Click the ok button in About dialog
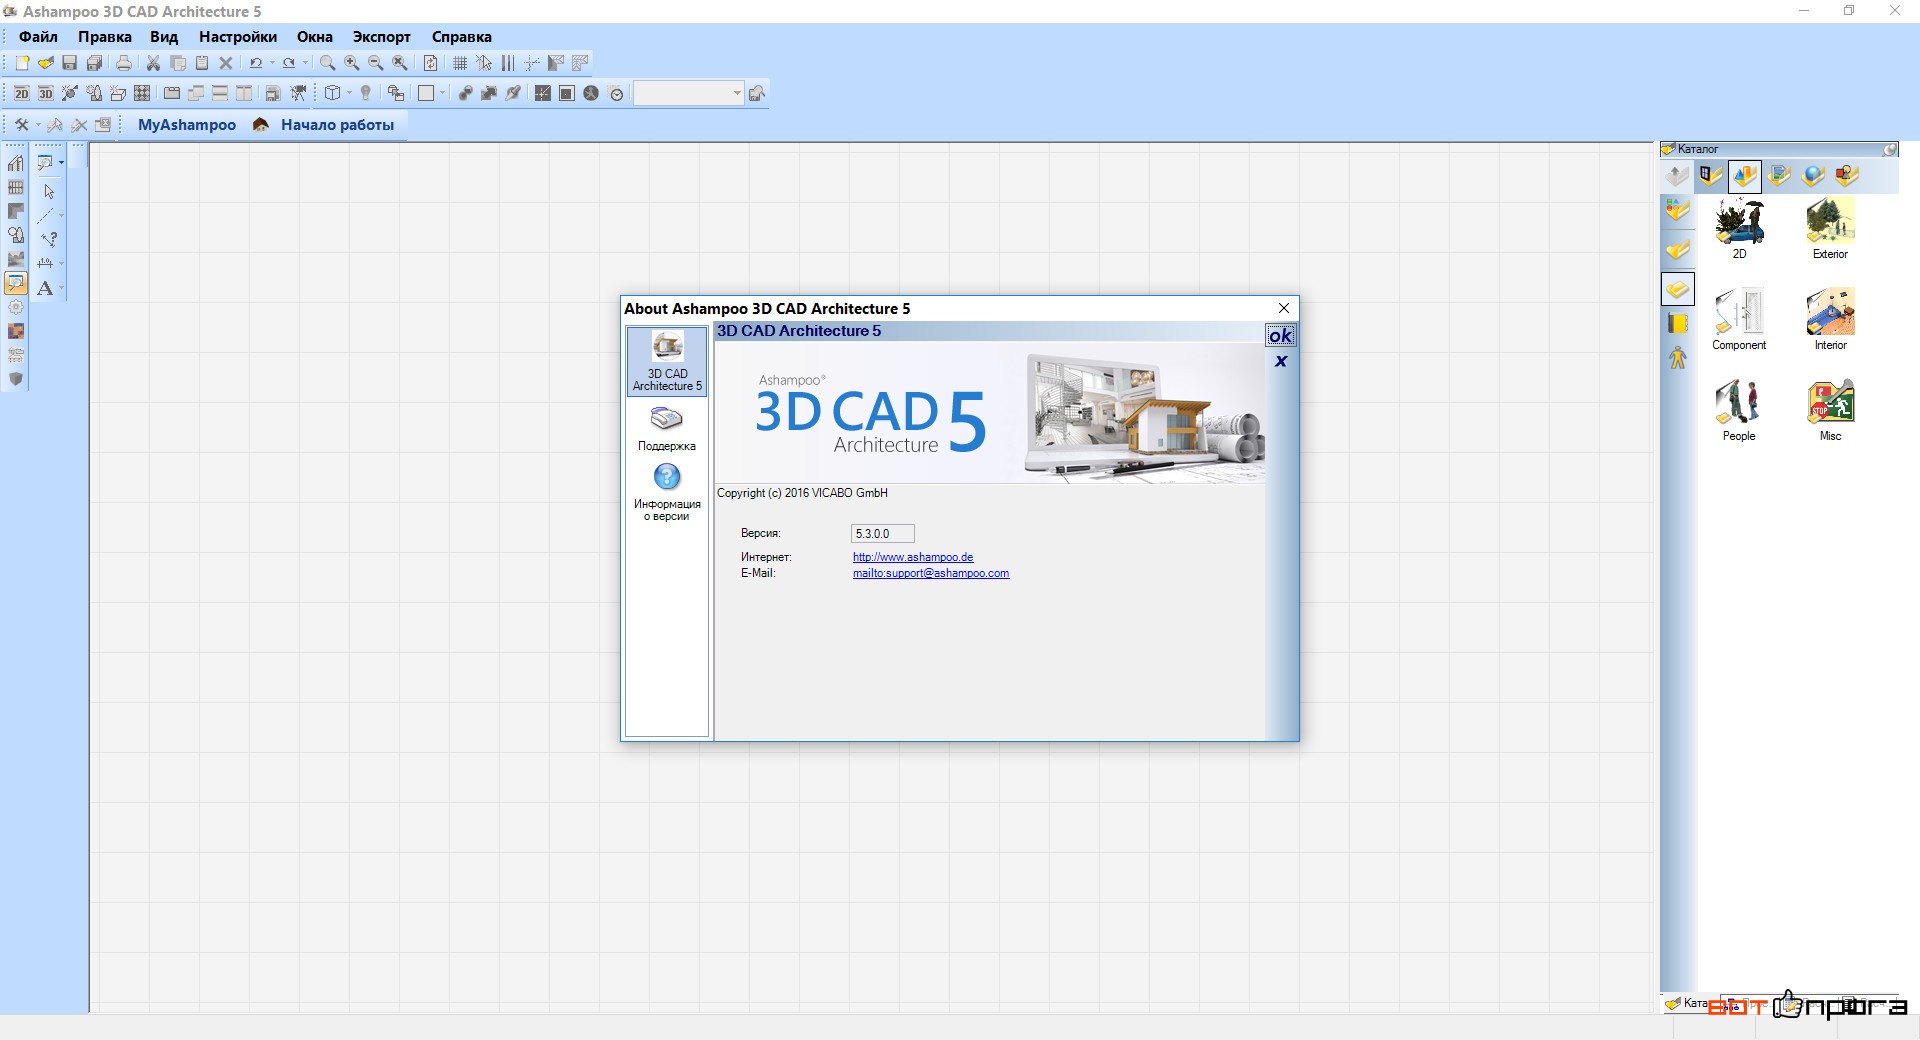1920x1040 pixels. 1280,335
